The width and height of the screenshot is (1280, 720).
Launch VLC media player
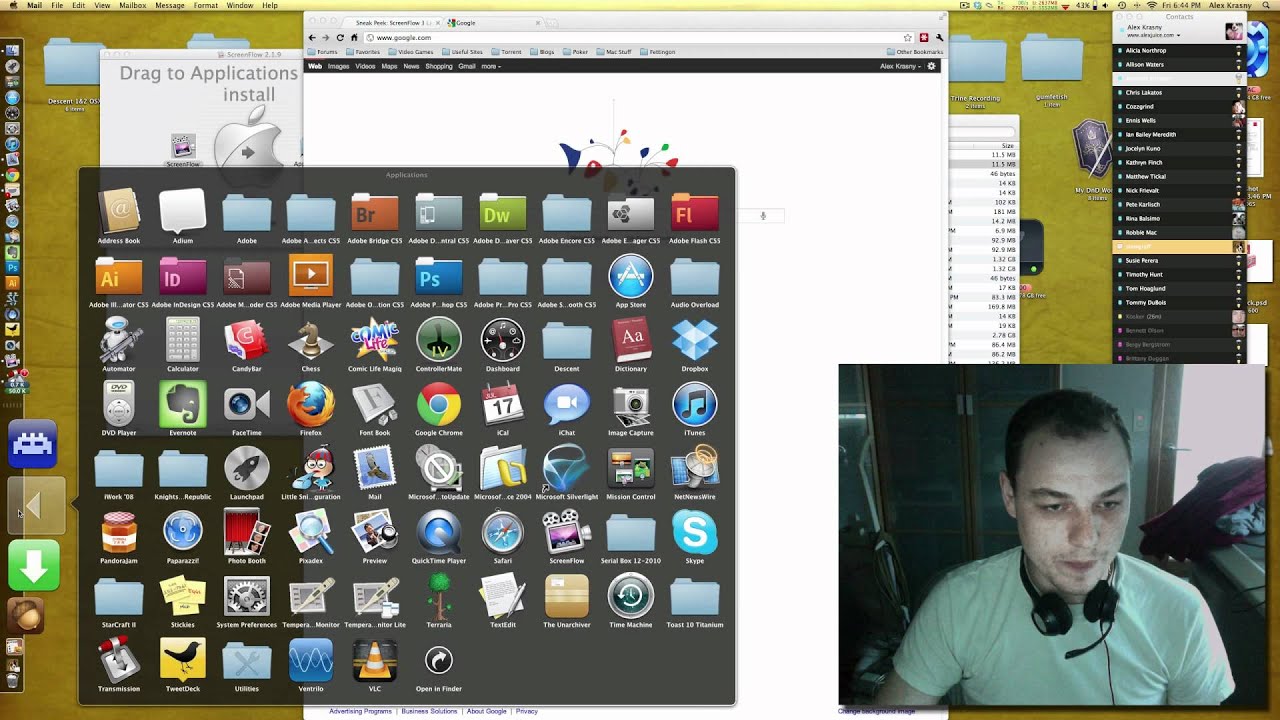(375, 661)
